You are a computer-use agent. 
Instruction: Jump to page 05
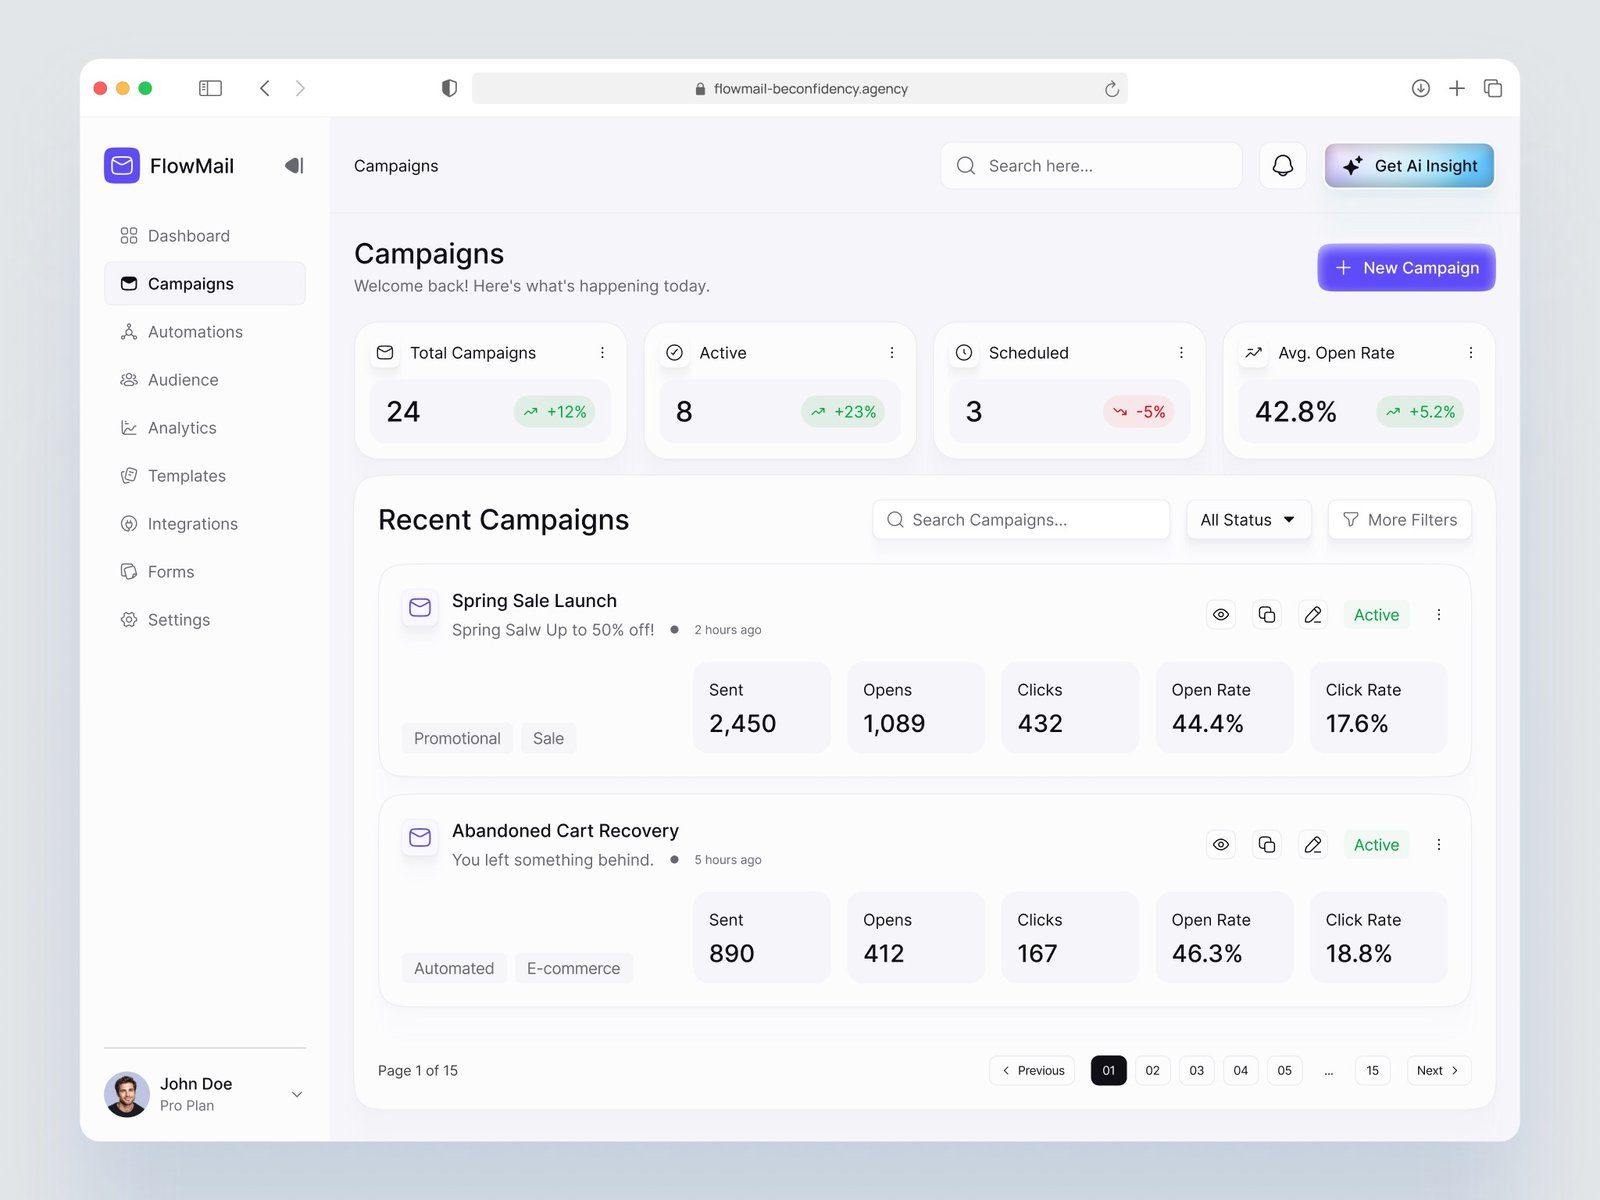1285,1070
